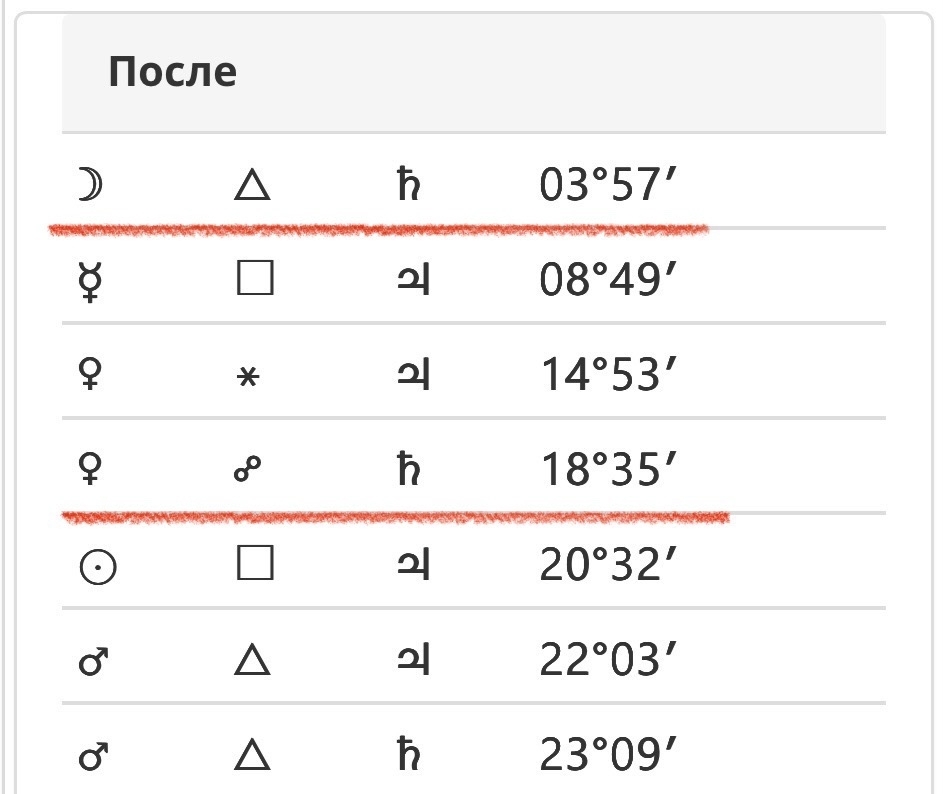Click the Mars symbol in the 23°09′ row
943x794 pixels.
tap(95, 755)
